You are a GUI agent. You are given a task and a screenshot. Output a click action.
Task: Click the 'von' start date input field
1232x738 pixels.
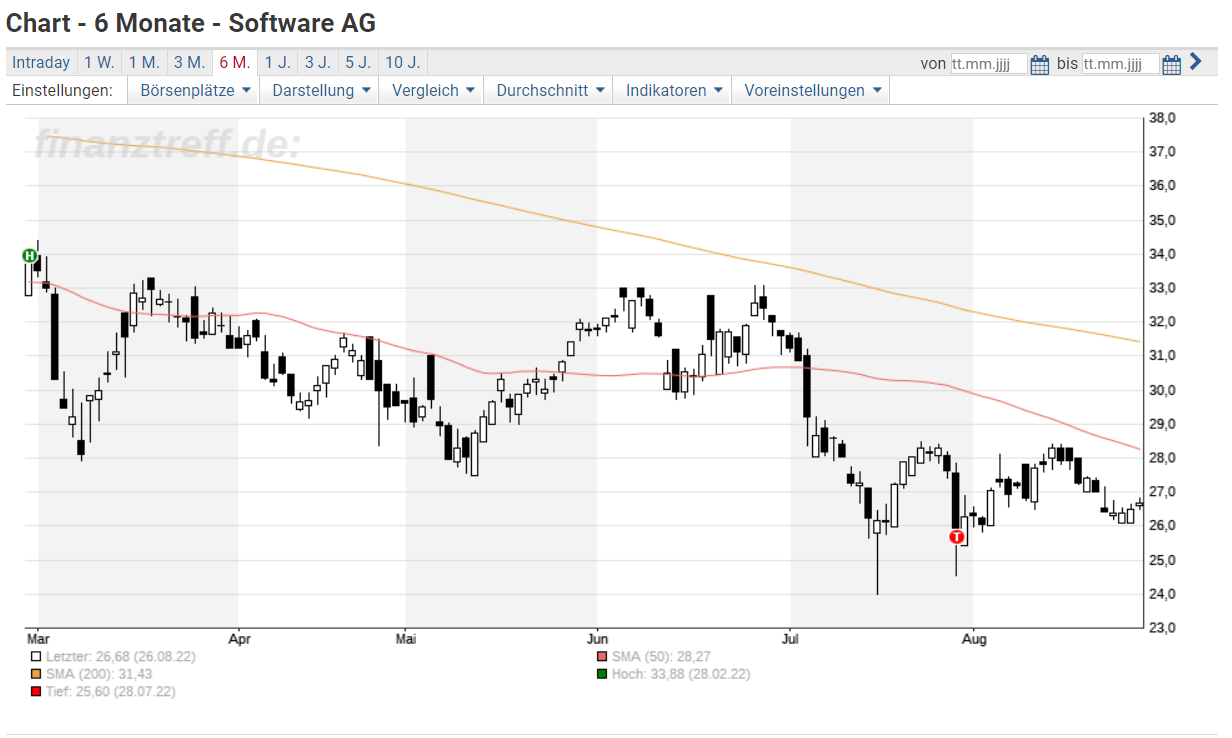[988, 64]
